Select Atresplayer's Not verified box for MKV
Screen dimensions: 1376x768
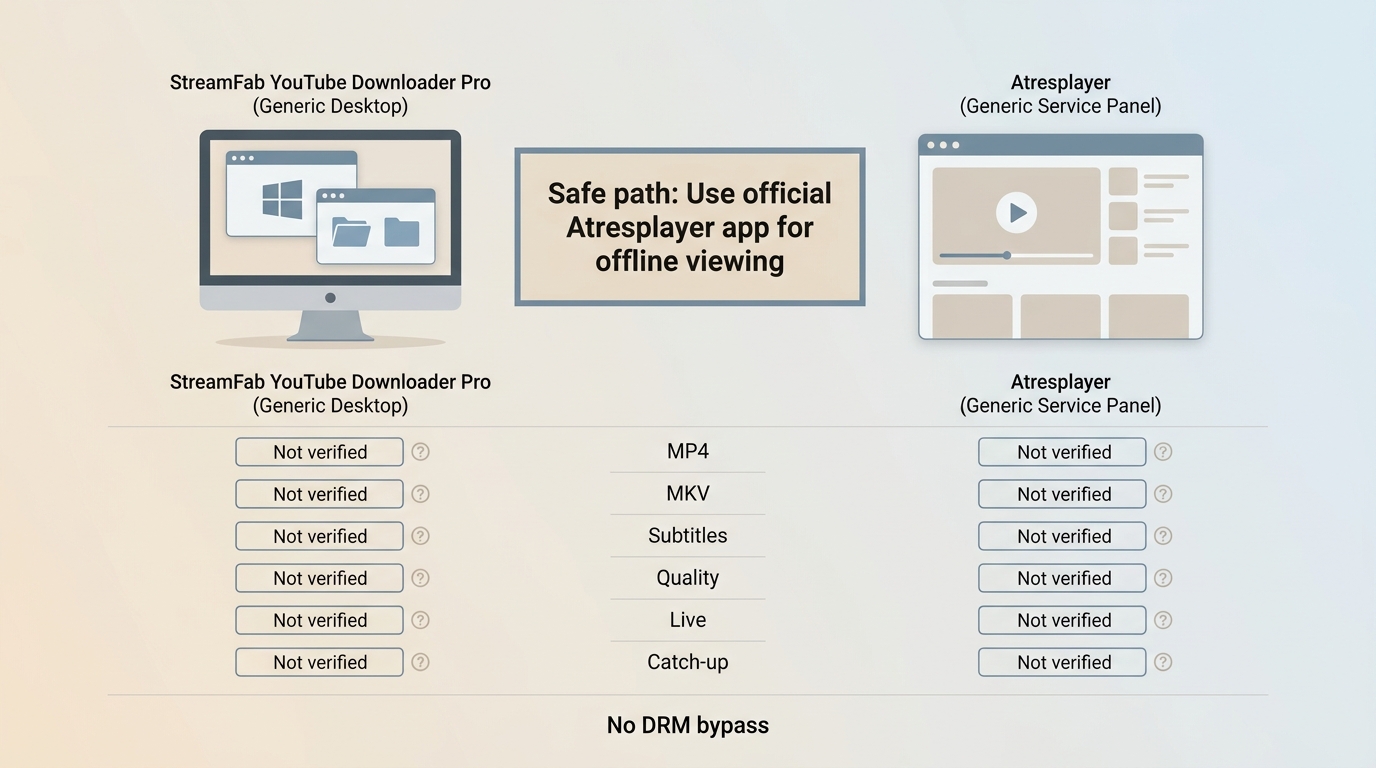pyautogui.click(x=1062, y=494)
